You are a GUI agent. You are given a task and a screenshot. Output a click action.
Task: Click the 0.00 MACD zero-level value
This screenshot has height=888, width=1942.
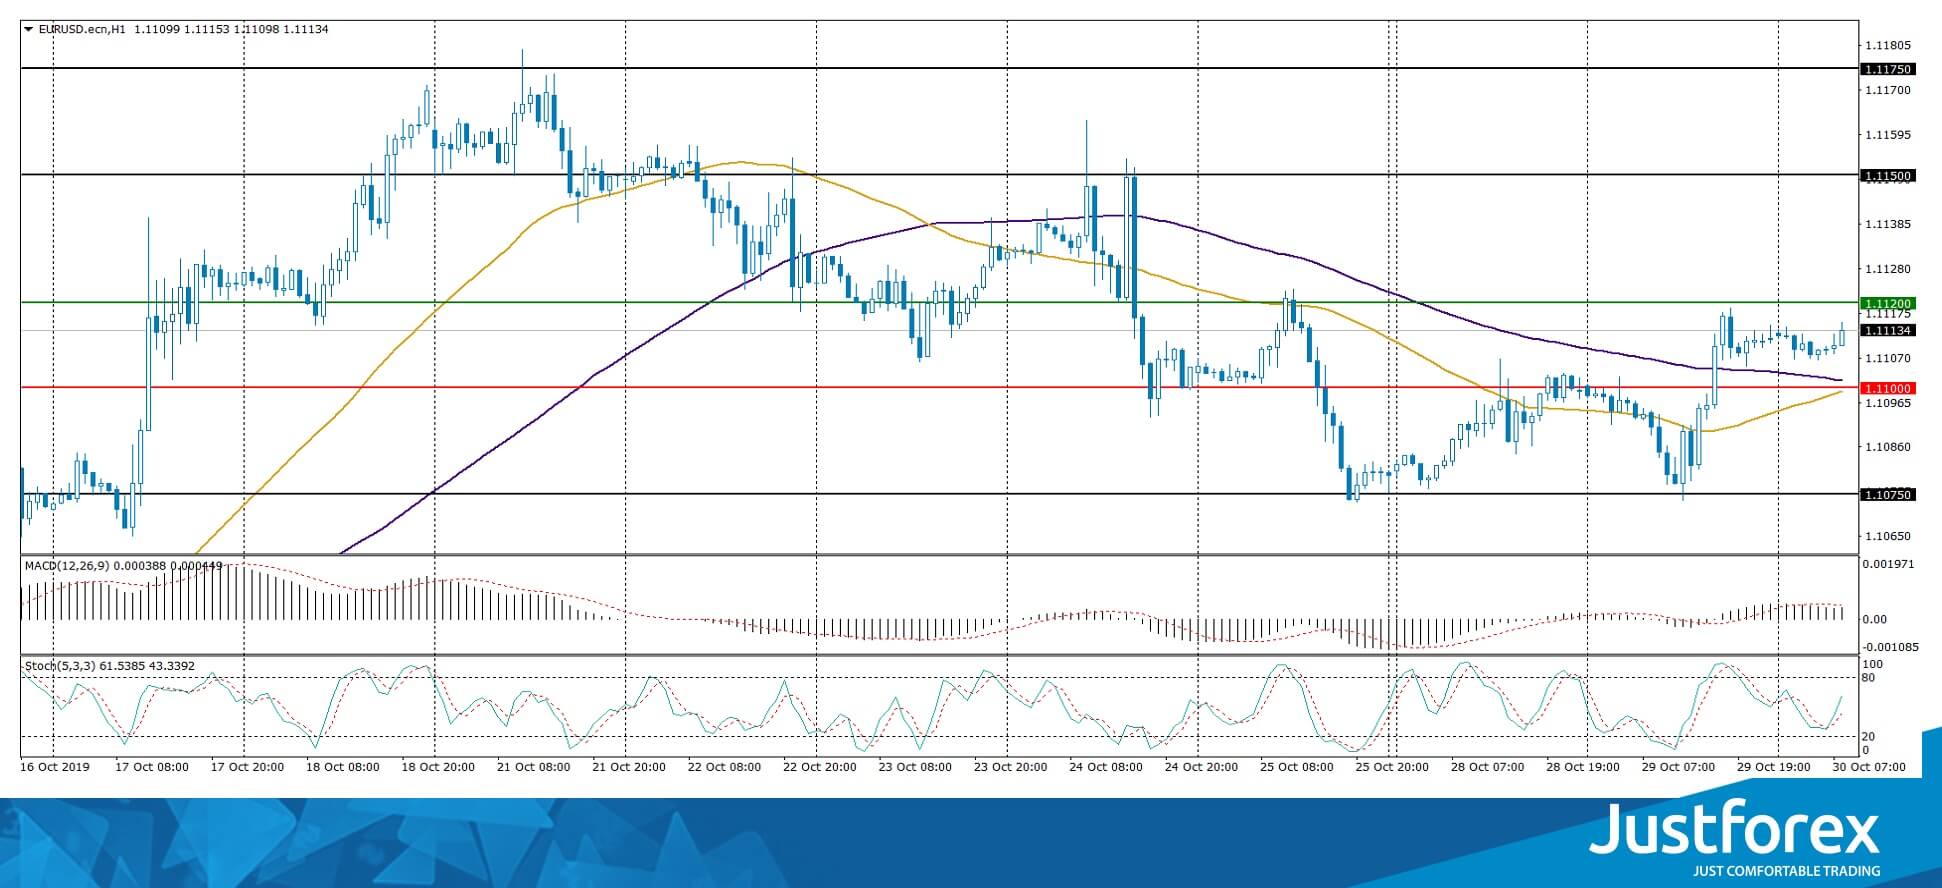pyautogui.click(x=1875, y=620)
